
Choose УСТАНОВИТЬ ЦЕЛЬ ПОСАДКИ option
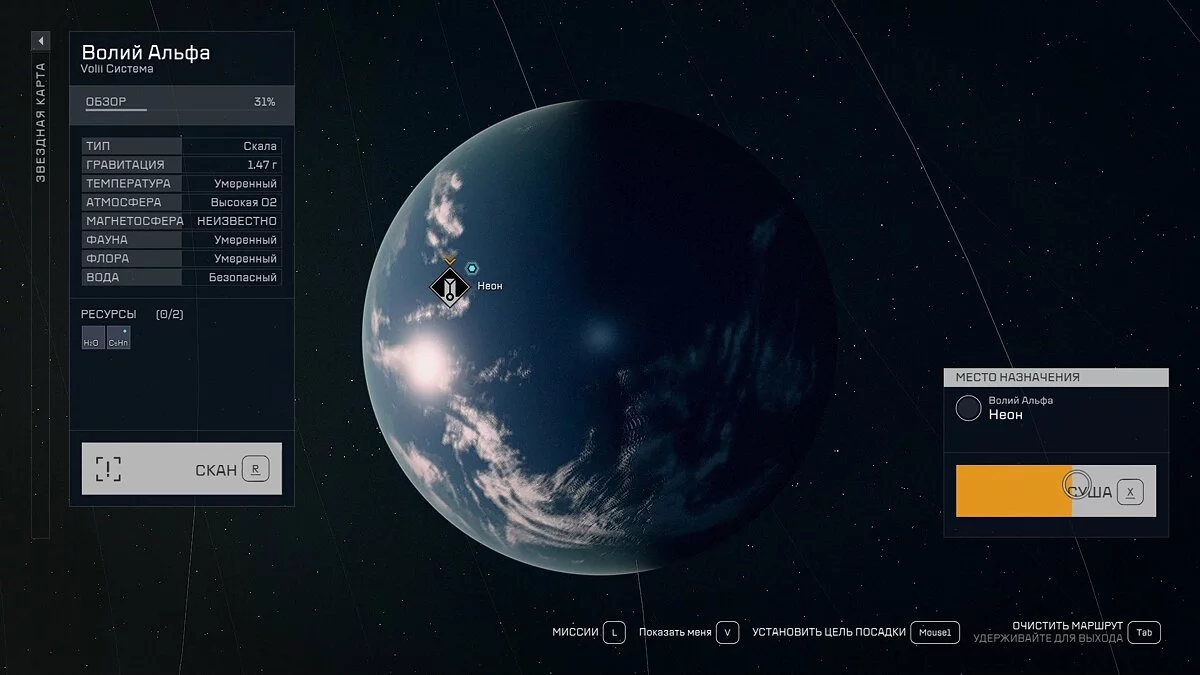pos(829,632)
